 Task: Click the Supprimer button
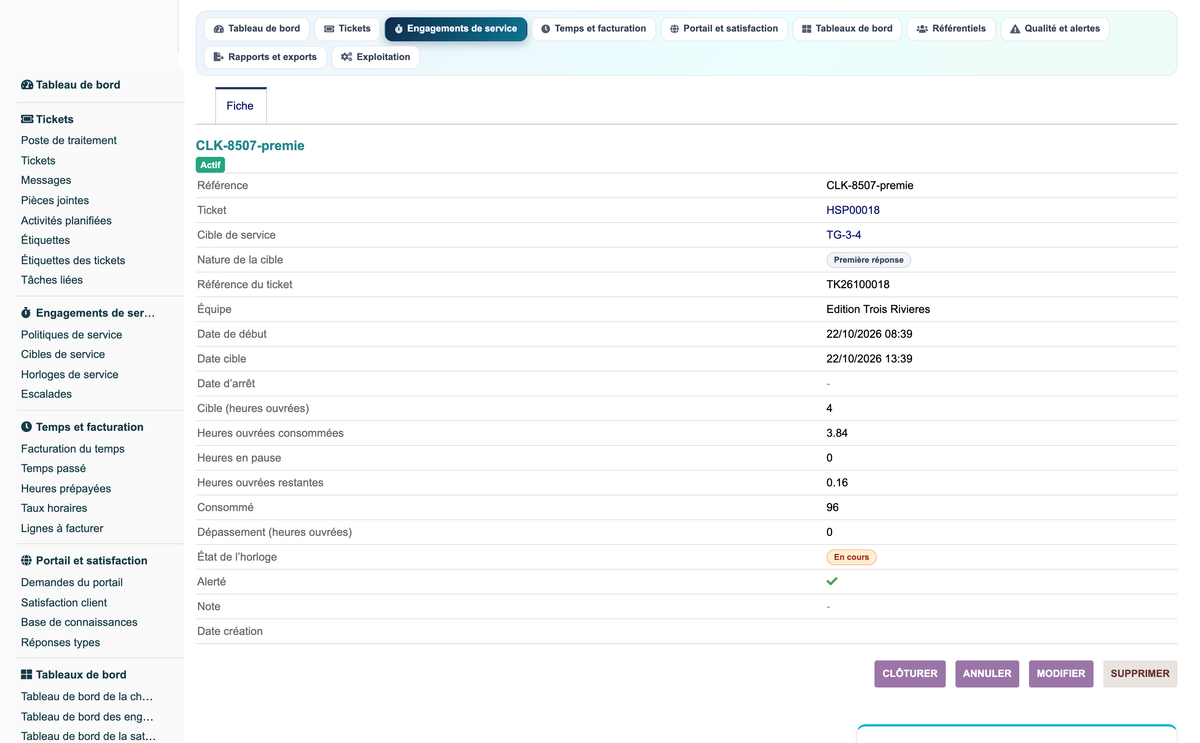point(1140,674)
